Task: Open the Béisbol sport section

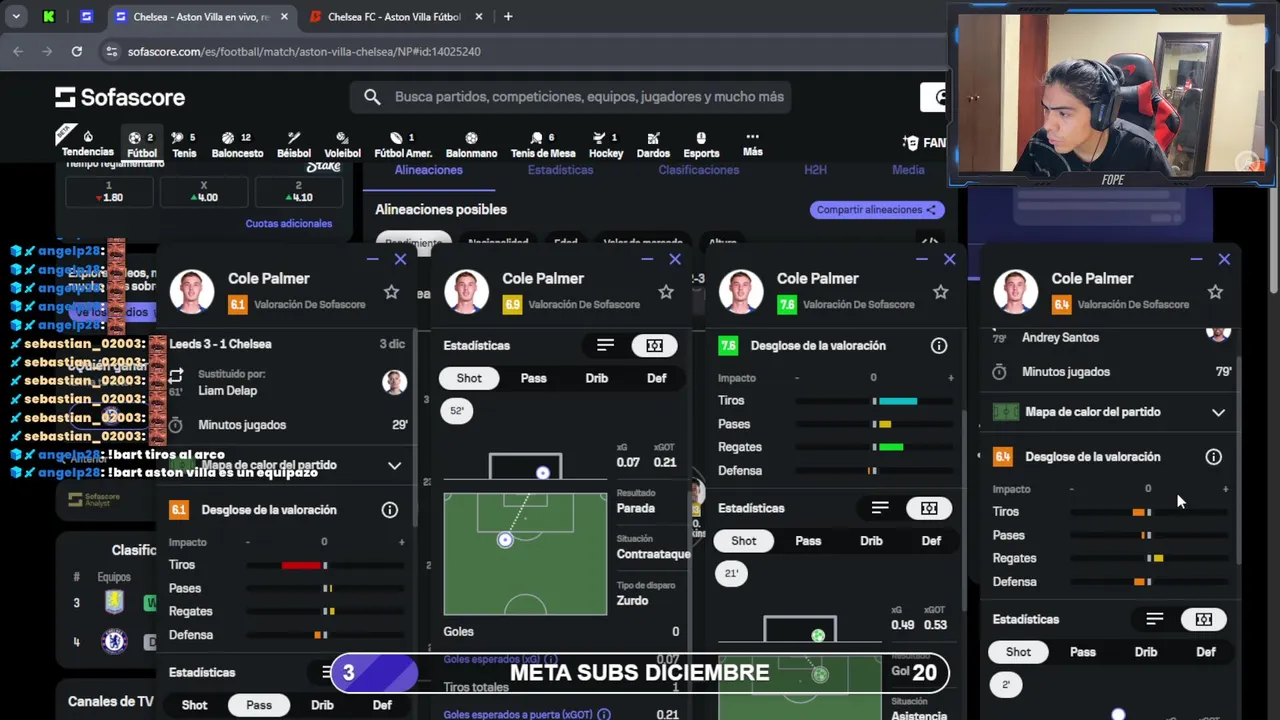Action: (x=294, y=144)
